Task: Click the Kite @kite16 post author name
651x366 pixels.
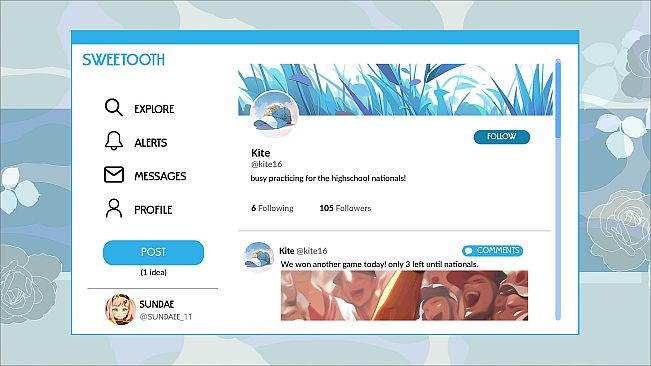Action: coord(303,251)
